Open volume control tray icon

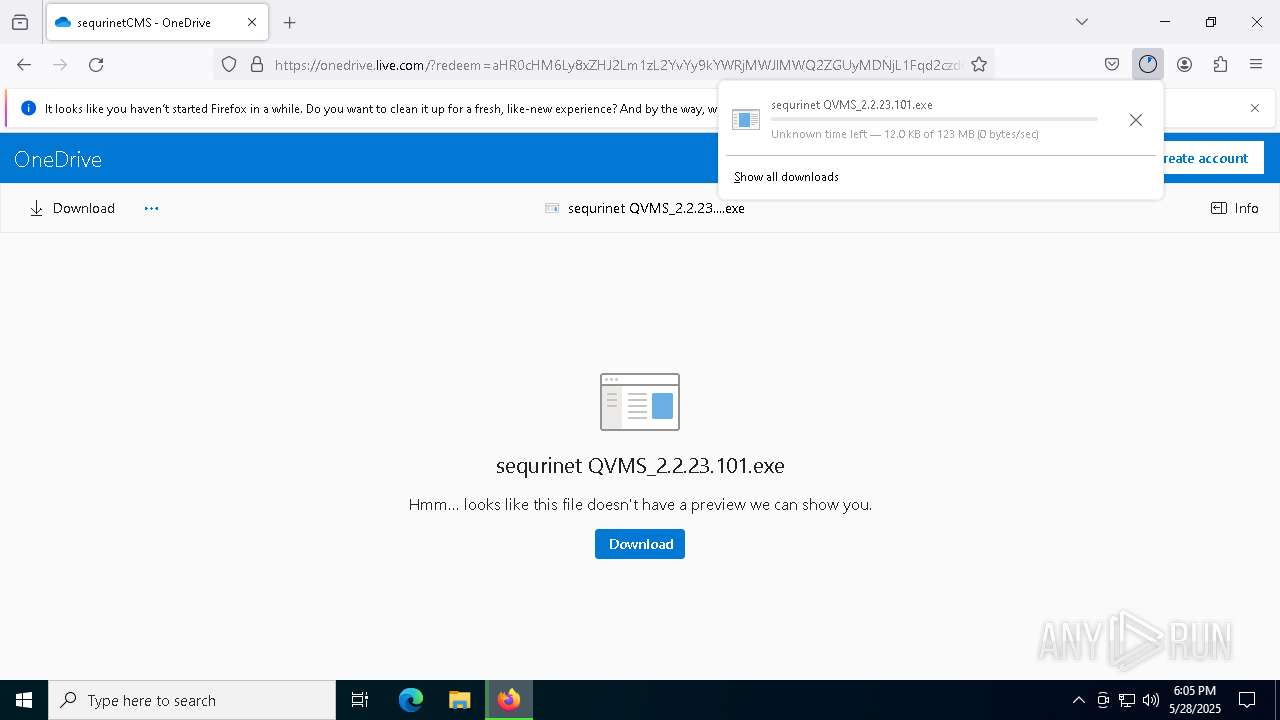[x=1151, y=700]
